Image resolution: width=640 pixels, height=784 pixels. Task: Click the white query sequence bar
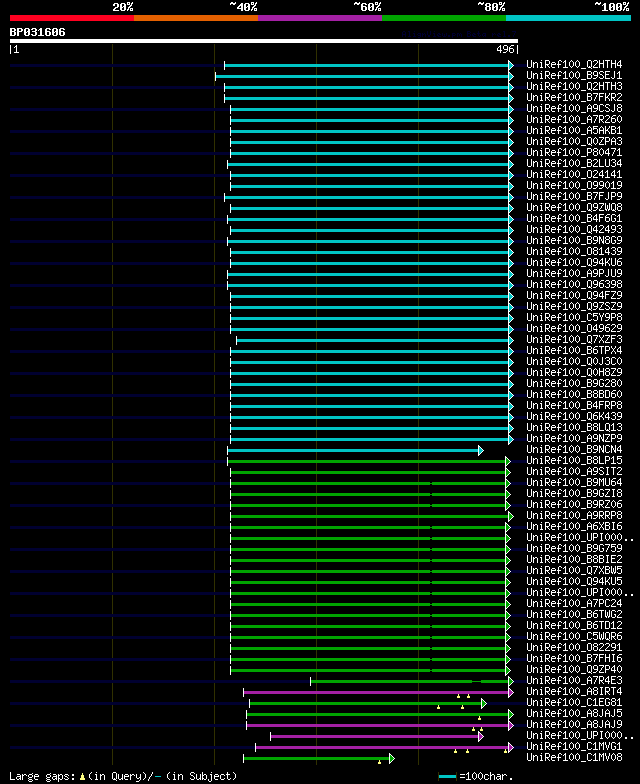pos(264,41)
